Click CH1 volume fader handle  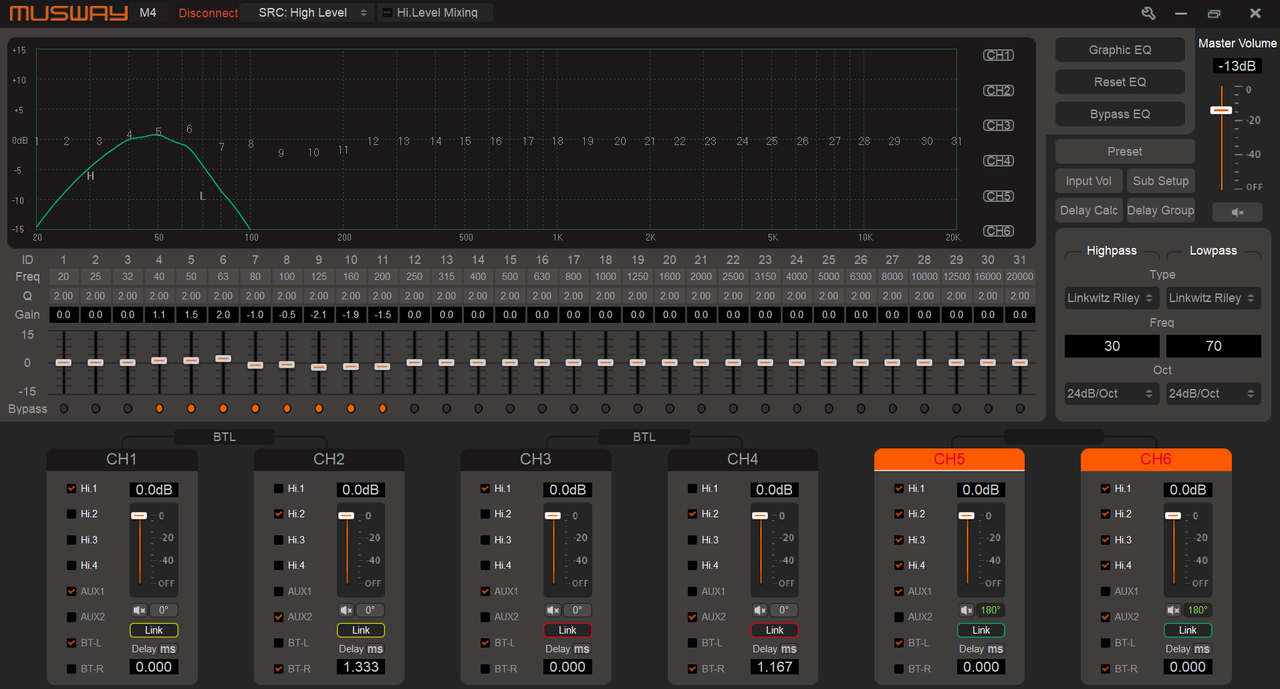tap(139, 515)
